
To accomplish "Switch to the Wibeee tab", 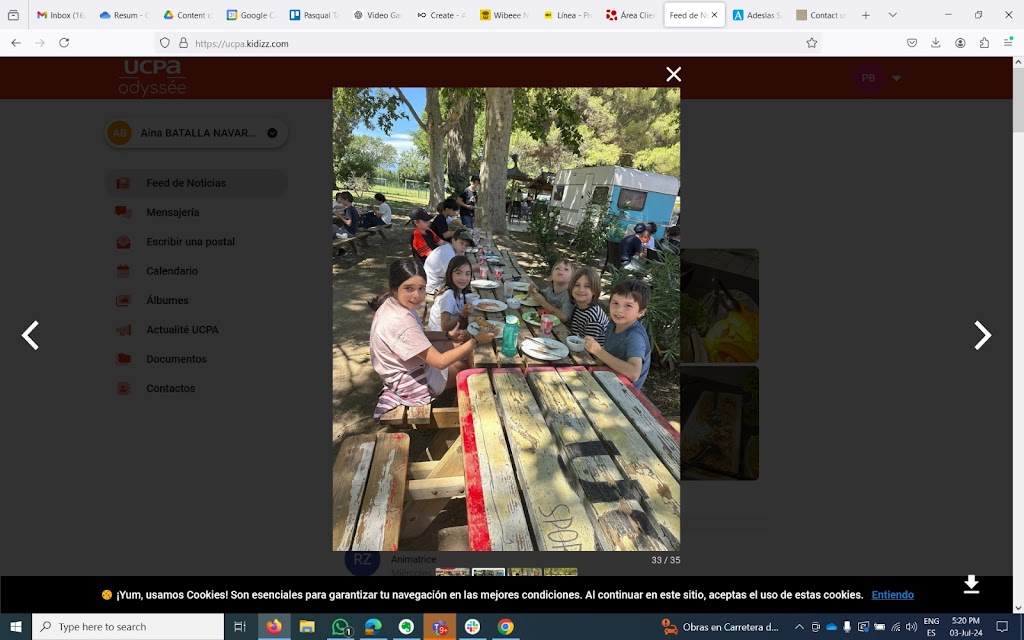I will point(504,15).
